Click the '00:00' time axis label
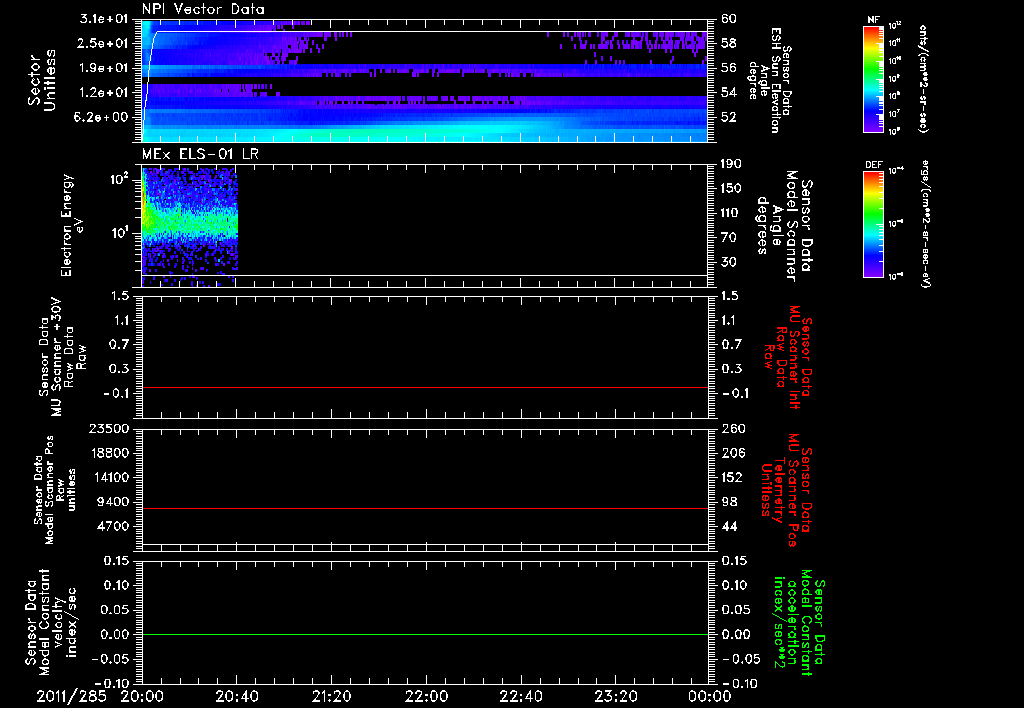 [709, 696]
